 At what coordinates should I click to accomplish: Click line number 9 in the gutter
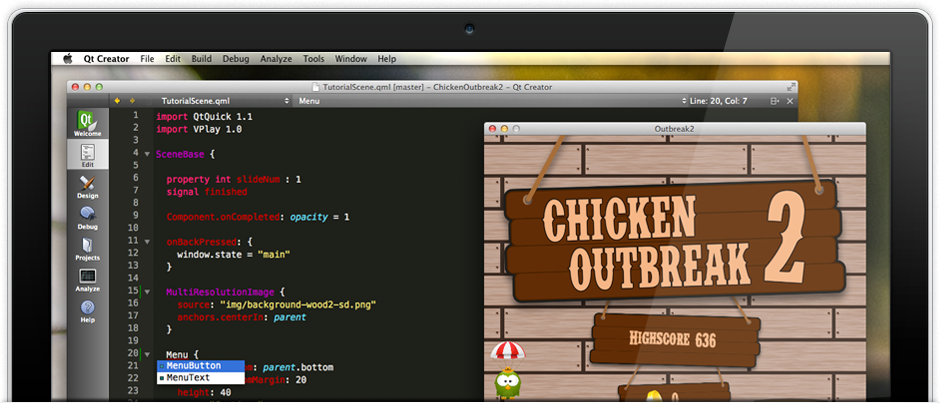click(135, 215)
